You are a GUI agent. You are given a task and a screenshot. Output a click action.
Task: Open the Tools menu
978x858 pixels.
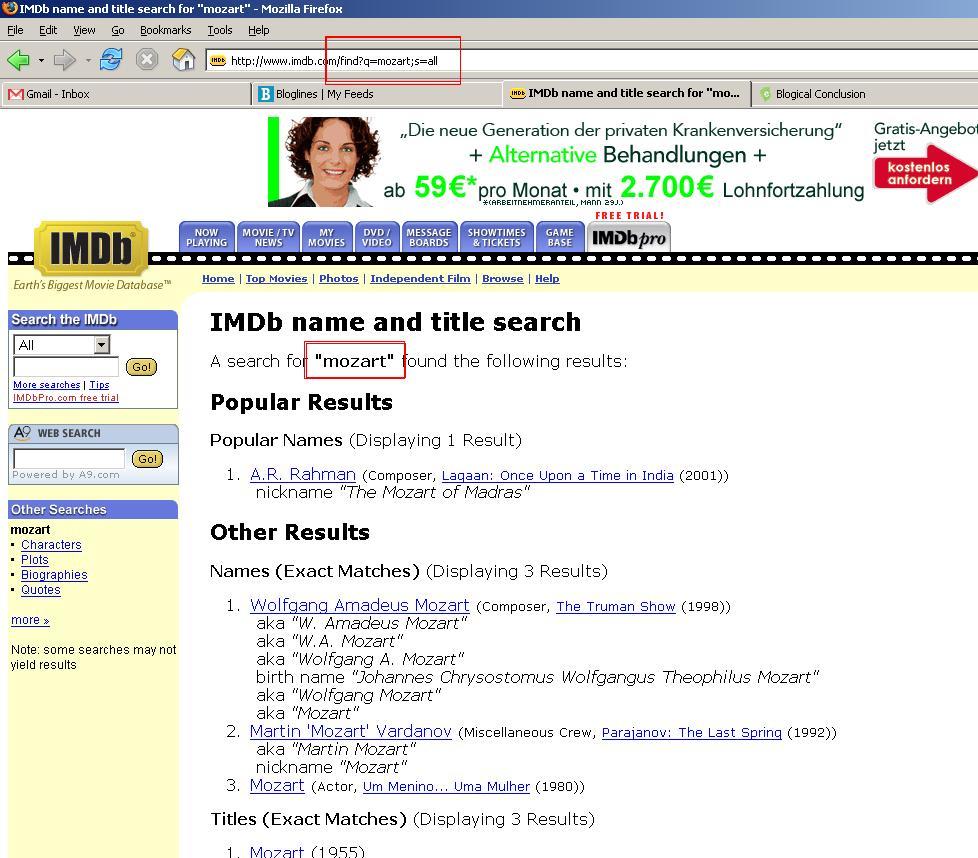220,30
